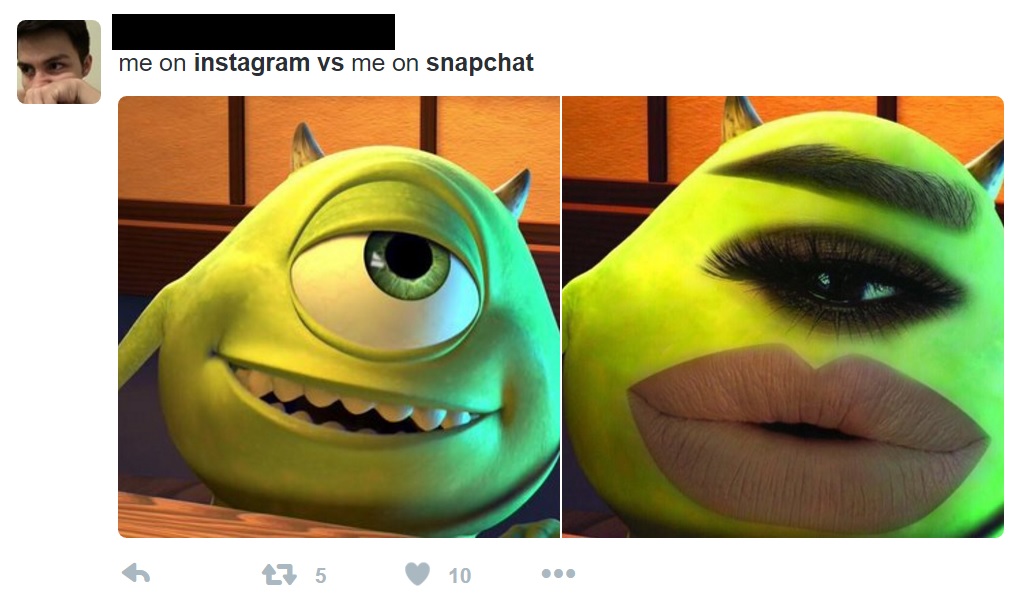Click the thick eyebrow in right image
The height and width of the screenshot is (601, 1019).
[845, 182]
